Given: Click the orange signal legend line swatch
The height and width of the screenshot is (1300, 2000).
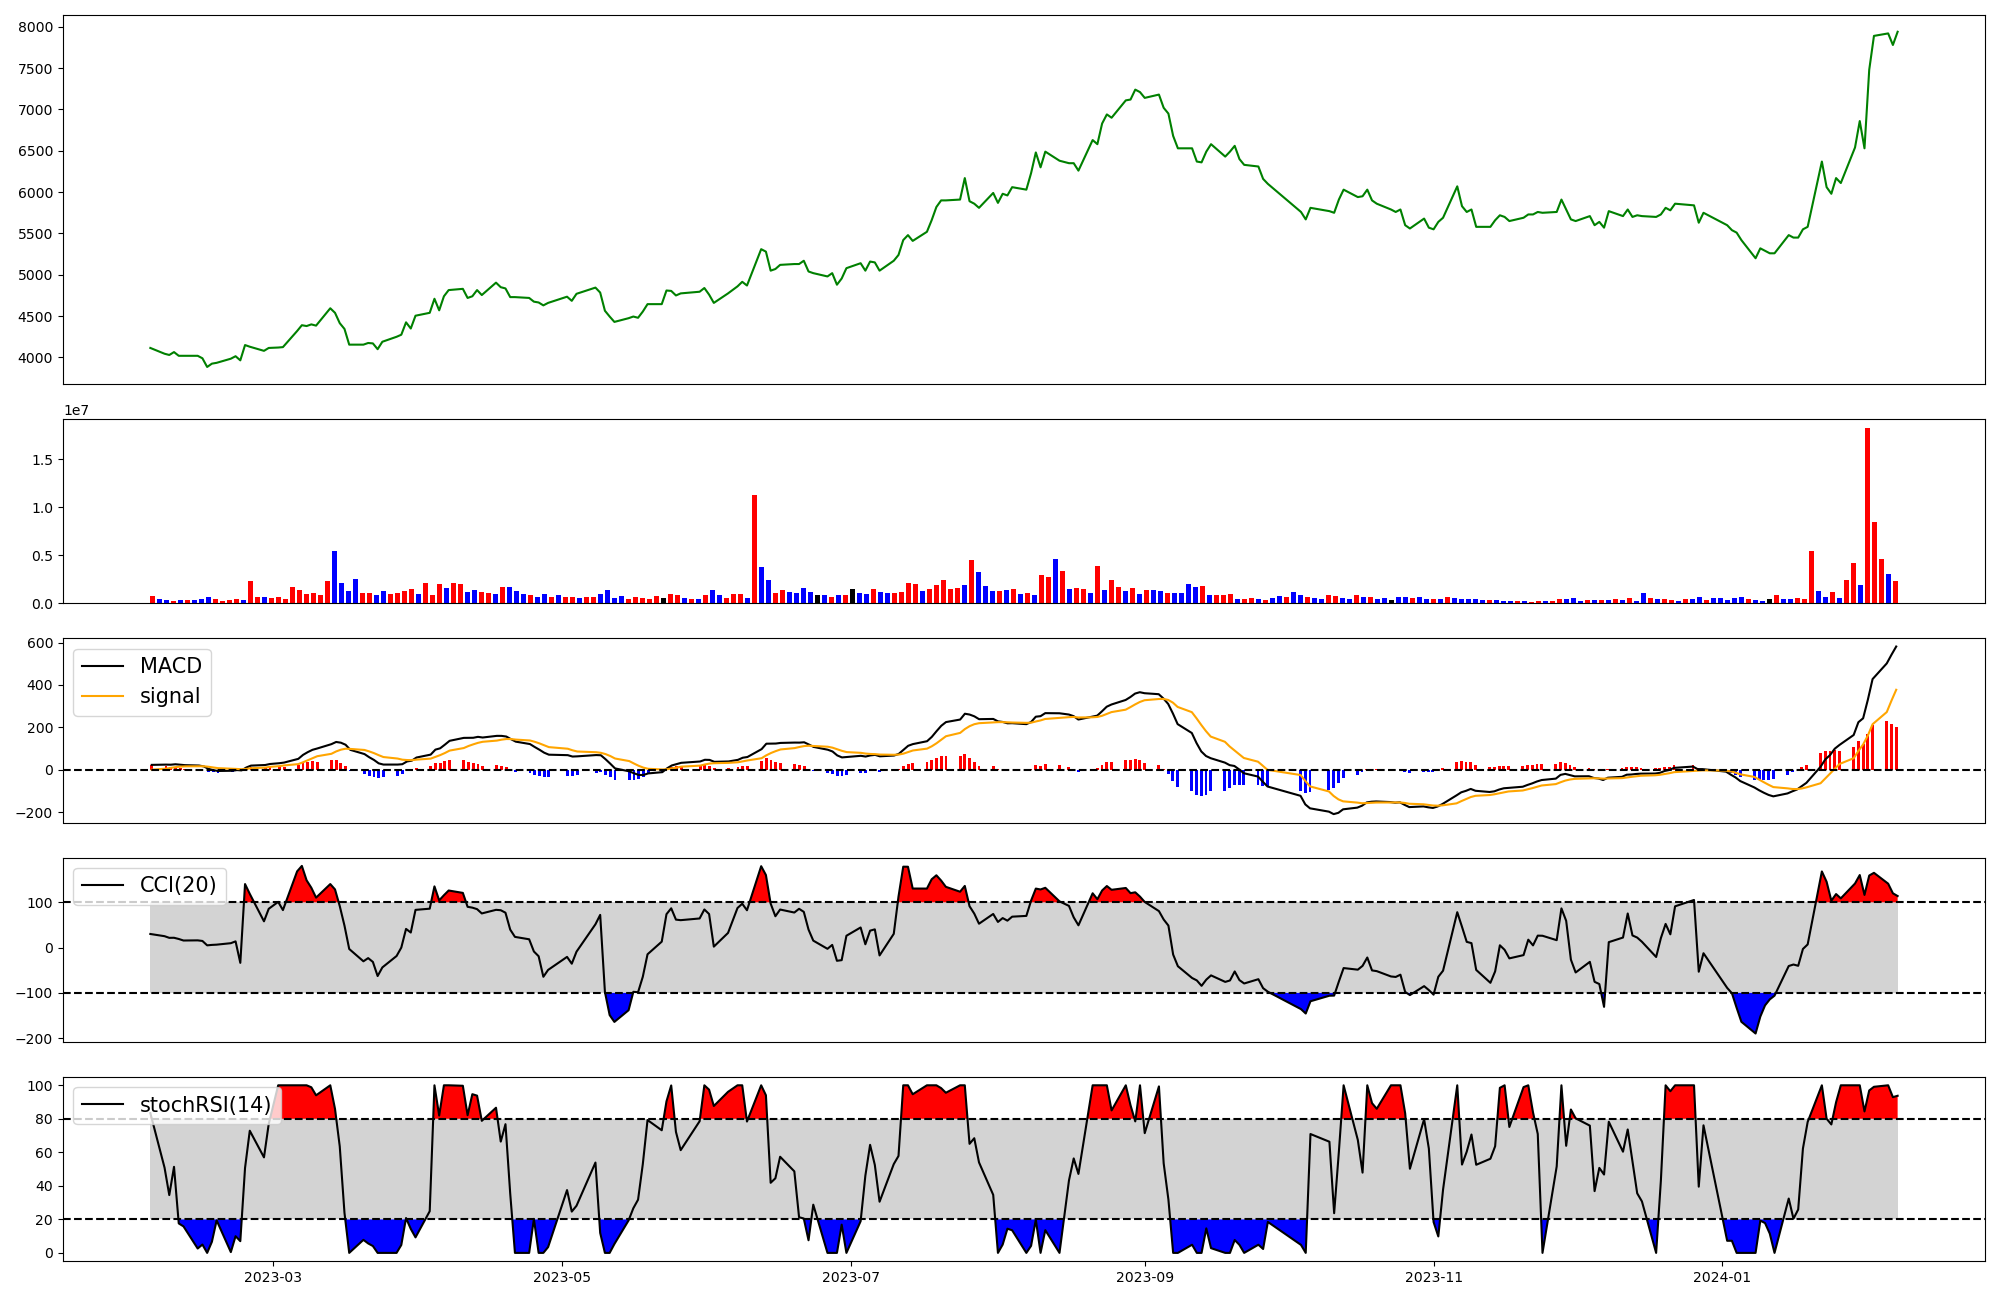Looking at the screenshot, I should pyautogui.click(x=102, y=696).
